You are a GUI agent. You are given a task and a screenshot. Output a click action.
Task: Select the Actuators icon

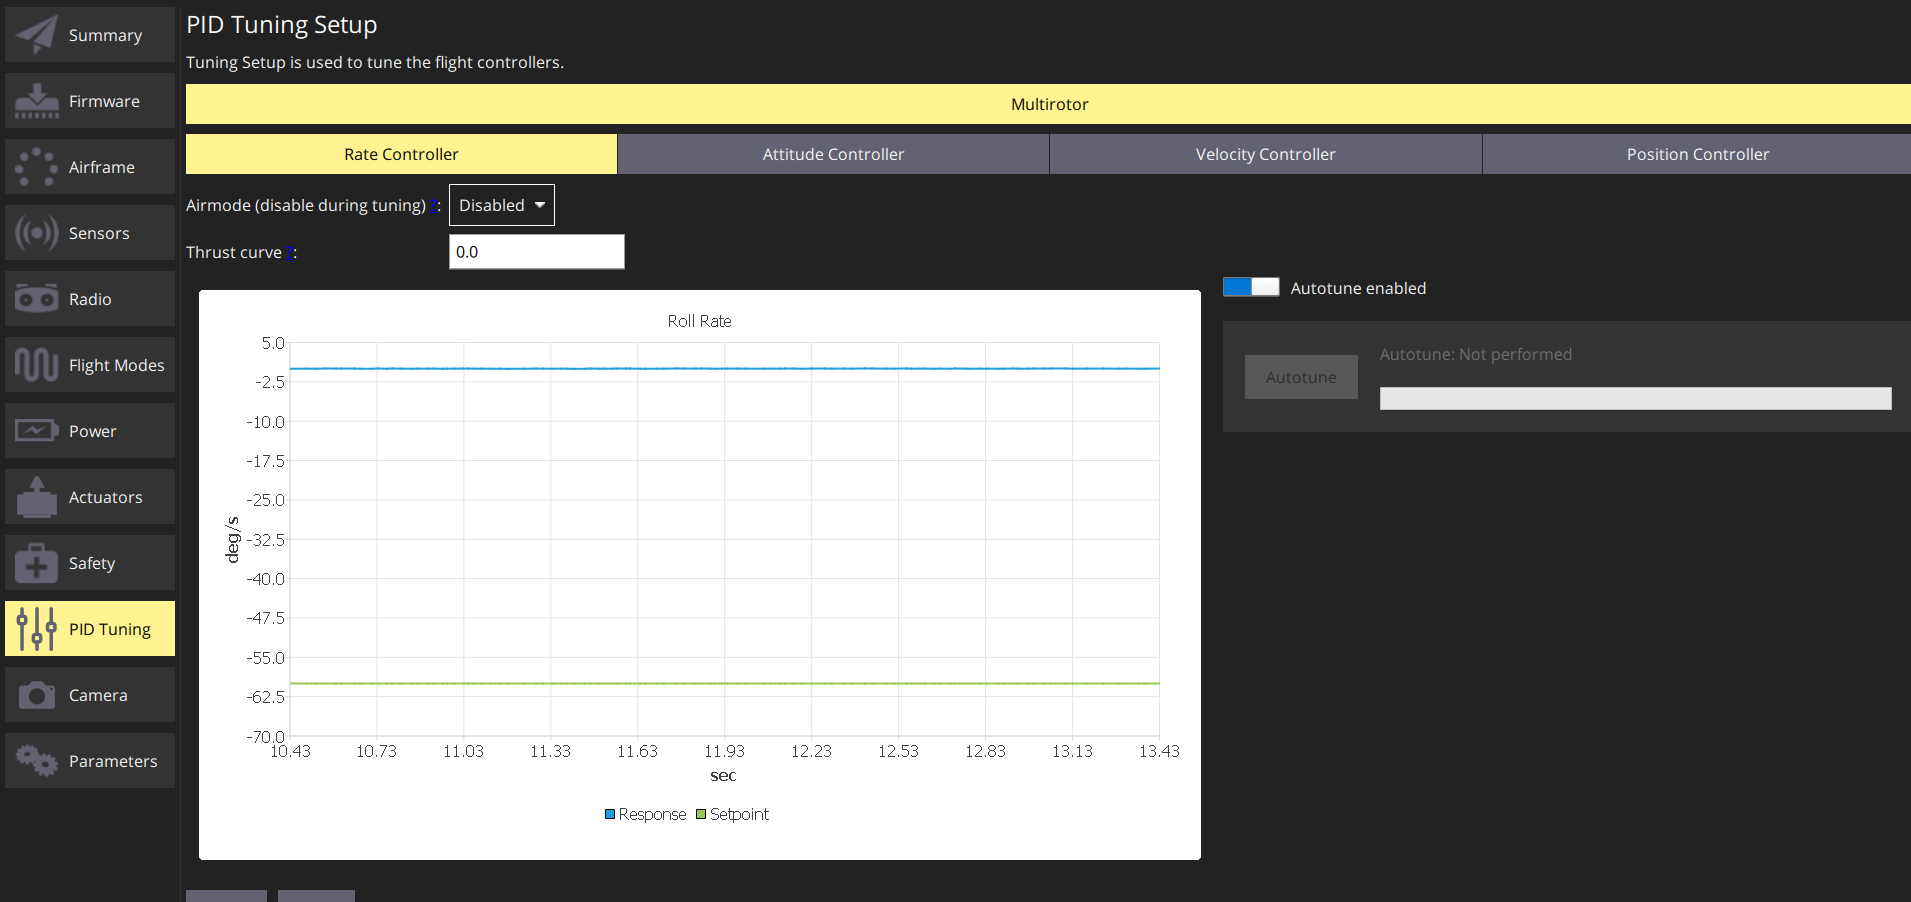pos(37,497)
